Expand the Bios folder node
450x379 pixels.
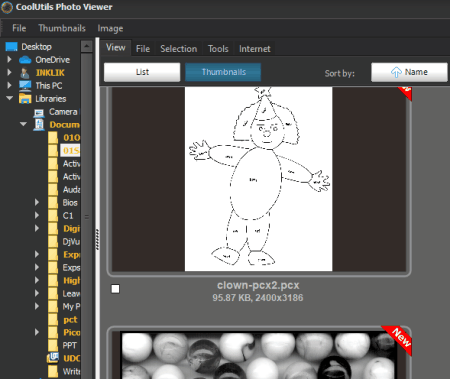(37, 202)
